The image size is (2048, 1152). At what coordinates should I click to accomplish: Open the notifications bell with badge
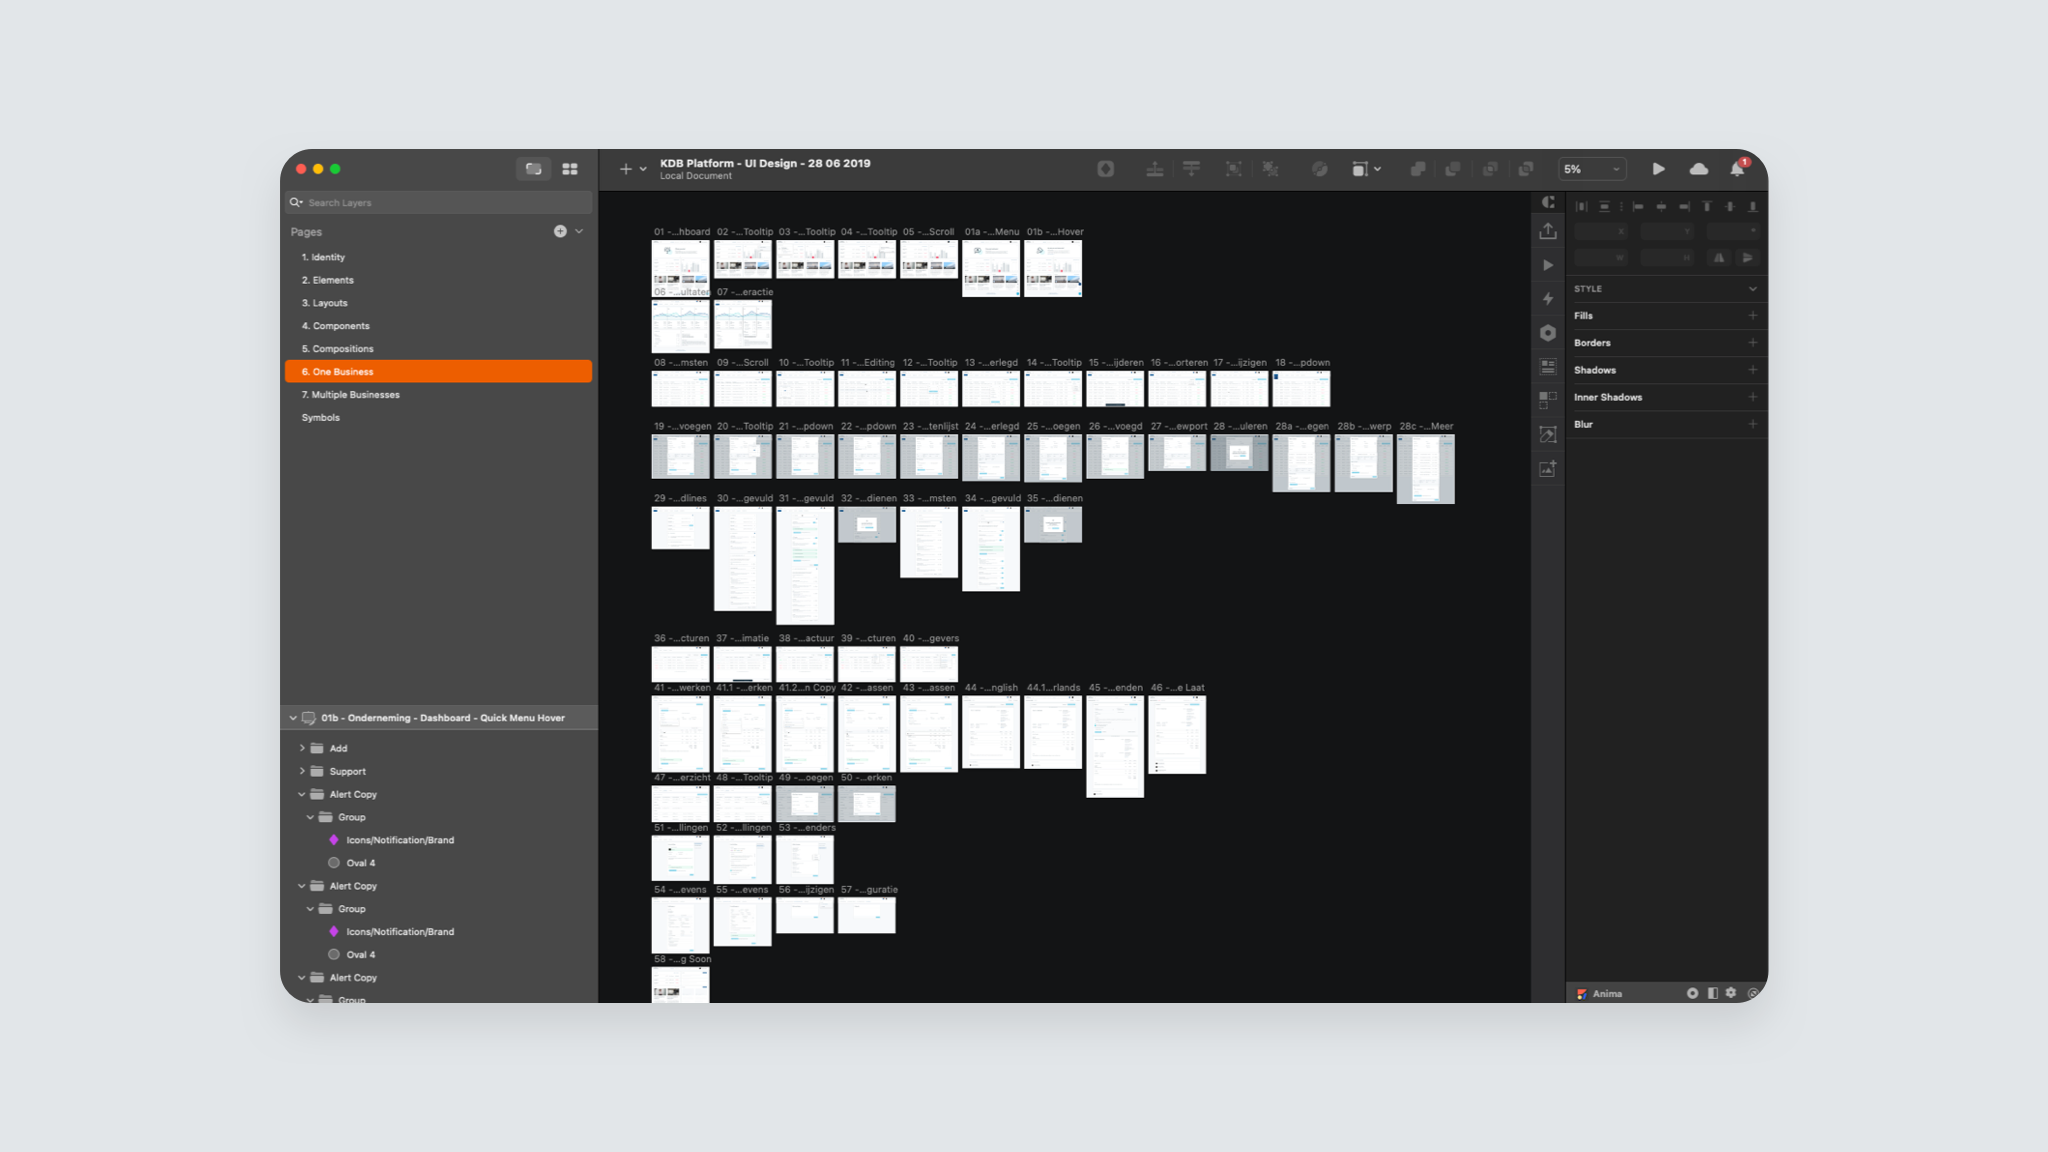[x=1738, y=168]
